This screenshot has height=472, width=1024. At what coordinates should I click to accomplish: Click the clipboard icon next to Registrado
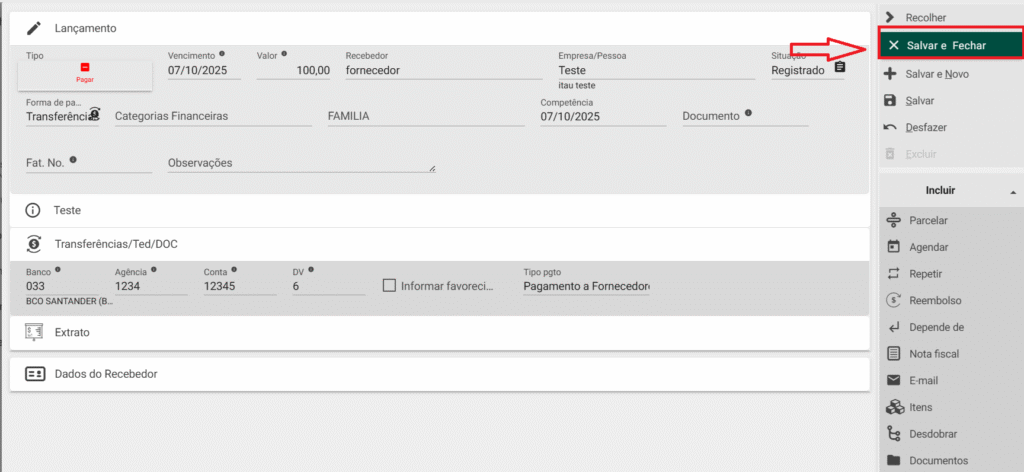pyautogui.click(x=840, y=68)
